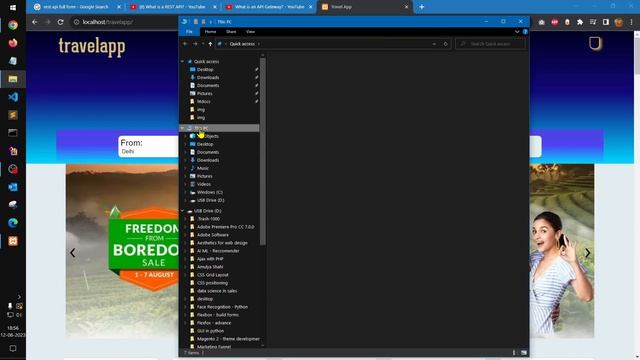Viewport: 640px width, 360px height.
Task: Close the Travel App browser tab
Action: (x=406, y=7)
